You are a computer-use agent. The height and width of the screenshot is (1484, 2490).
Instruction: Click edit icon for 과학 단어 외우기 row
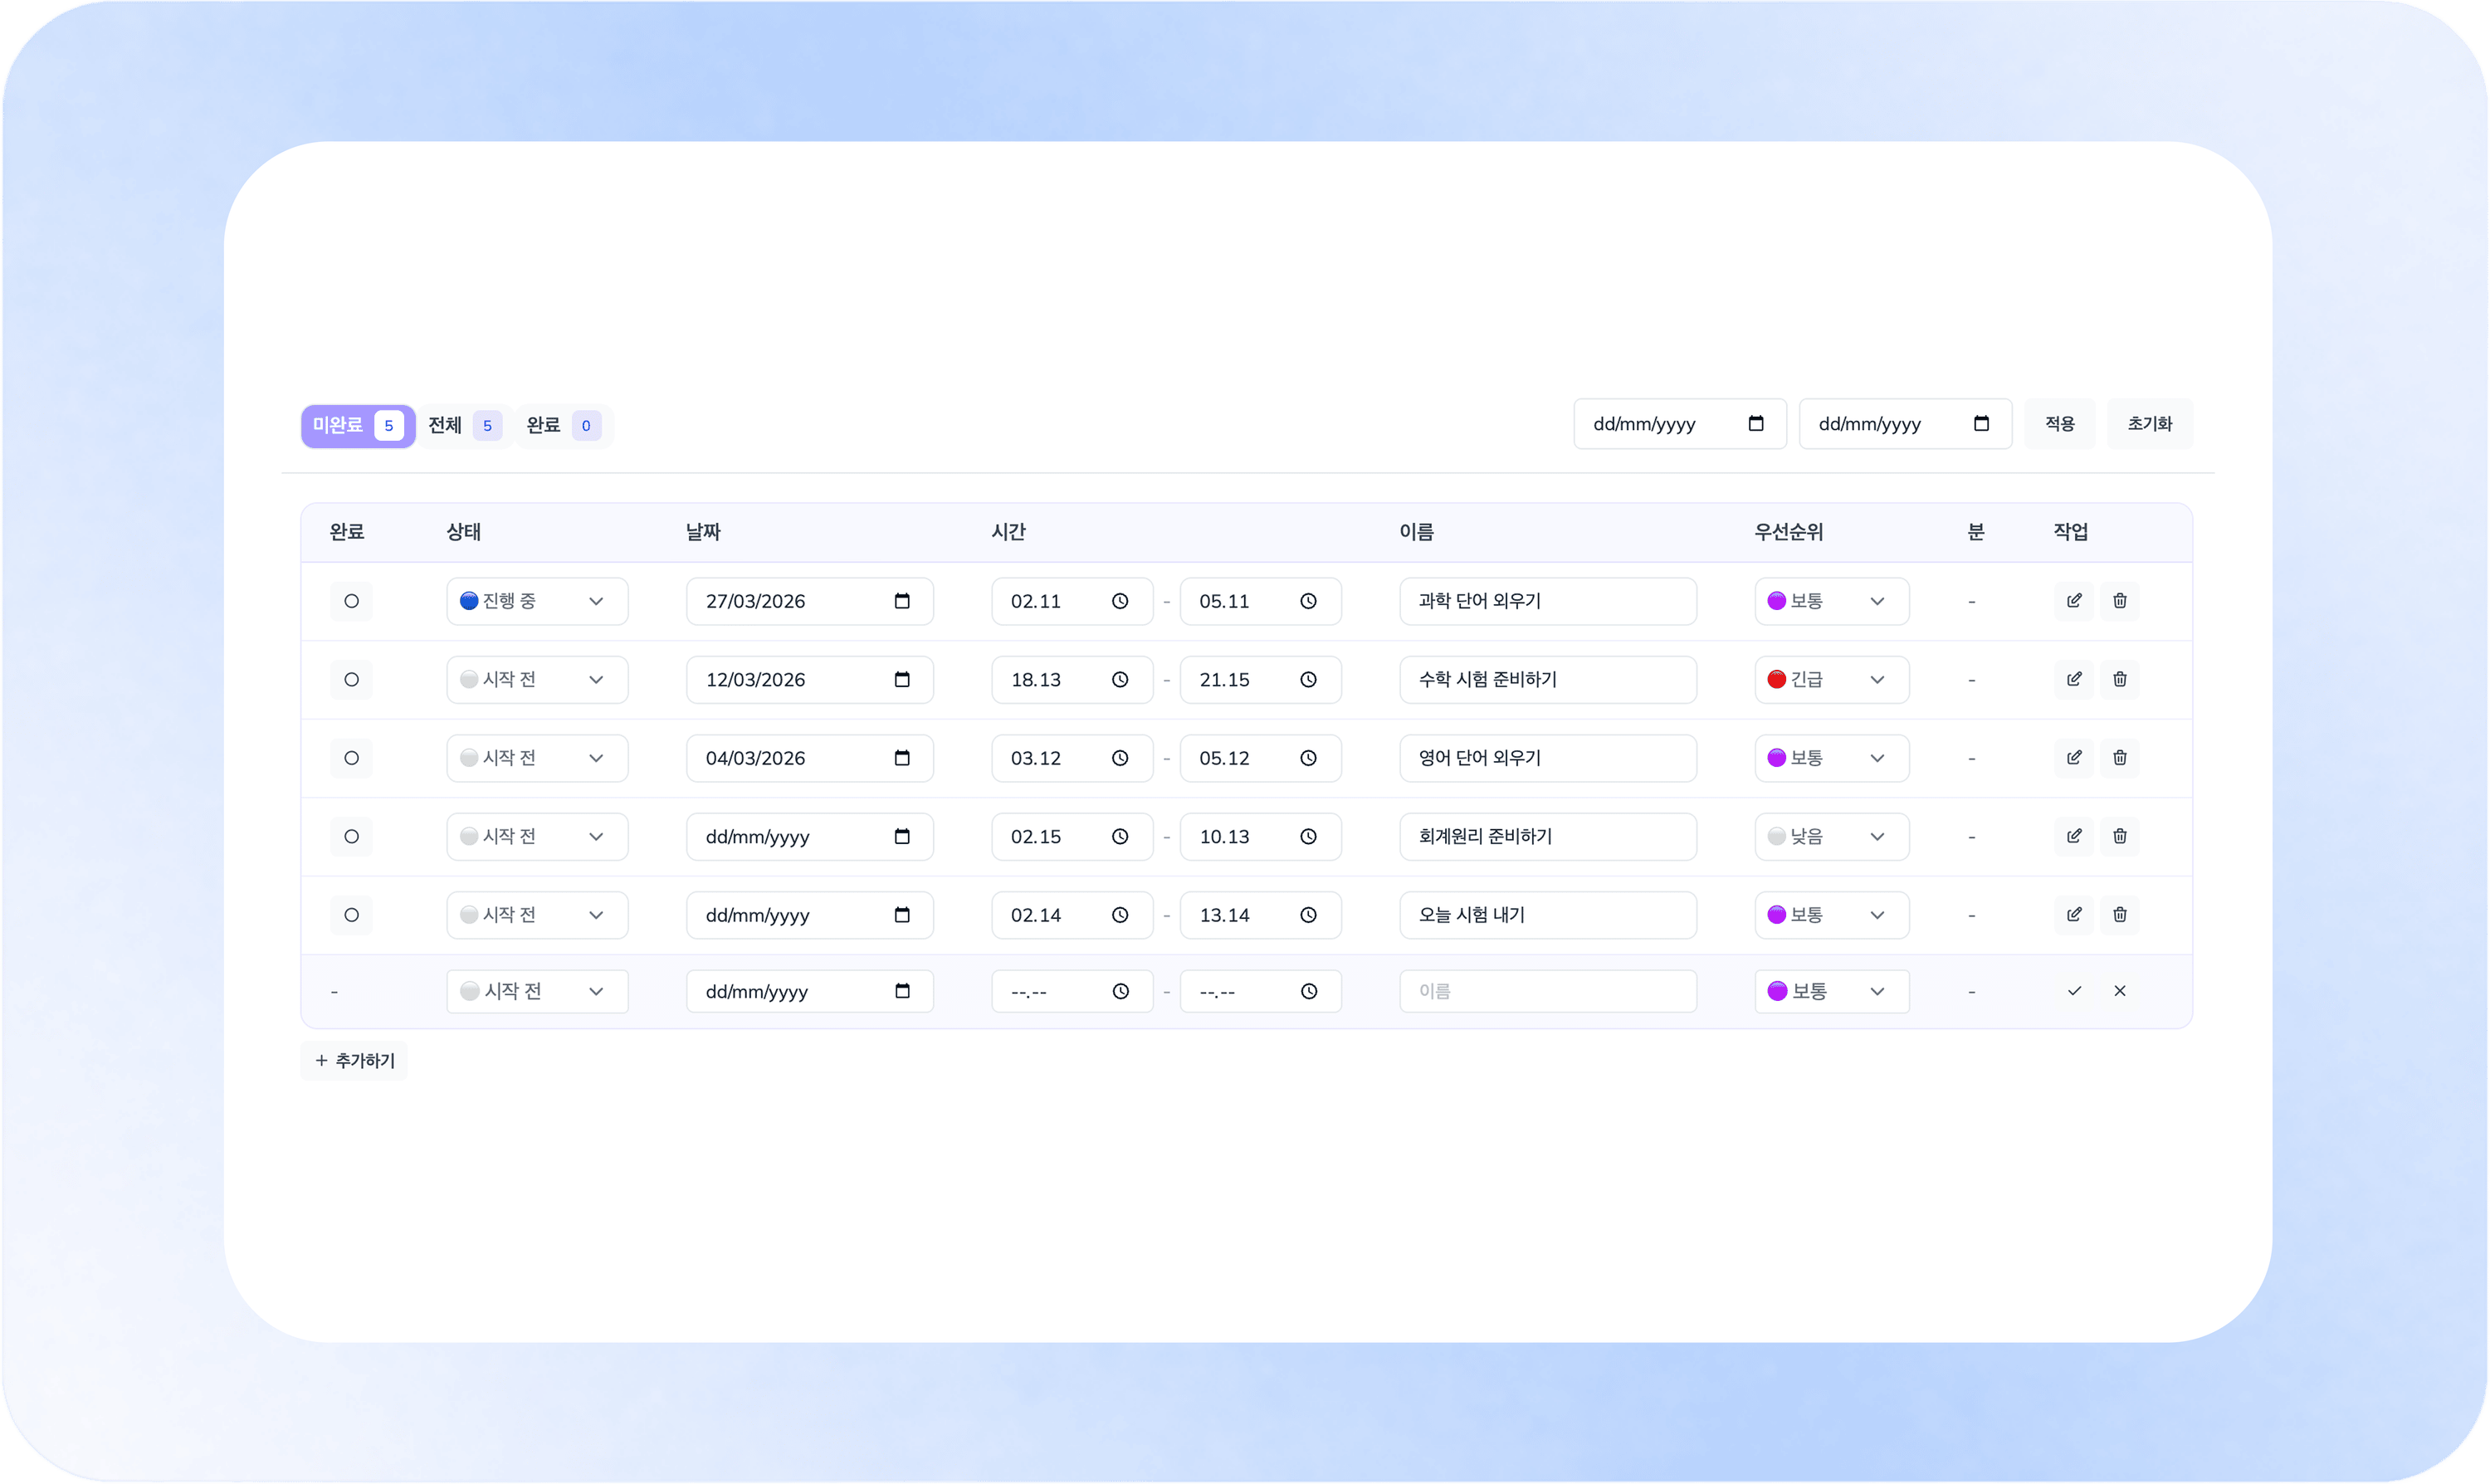point(2074,601)
